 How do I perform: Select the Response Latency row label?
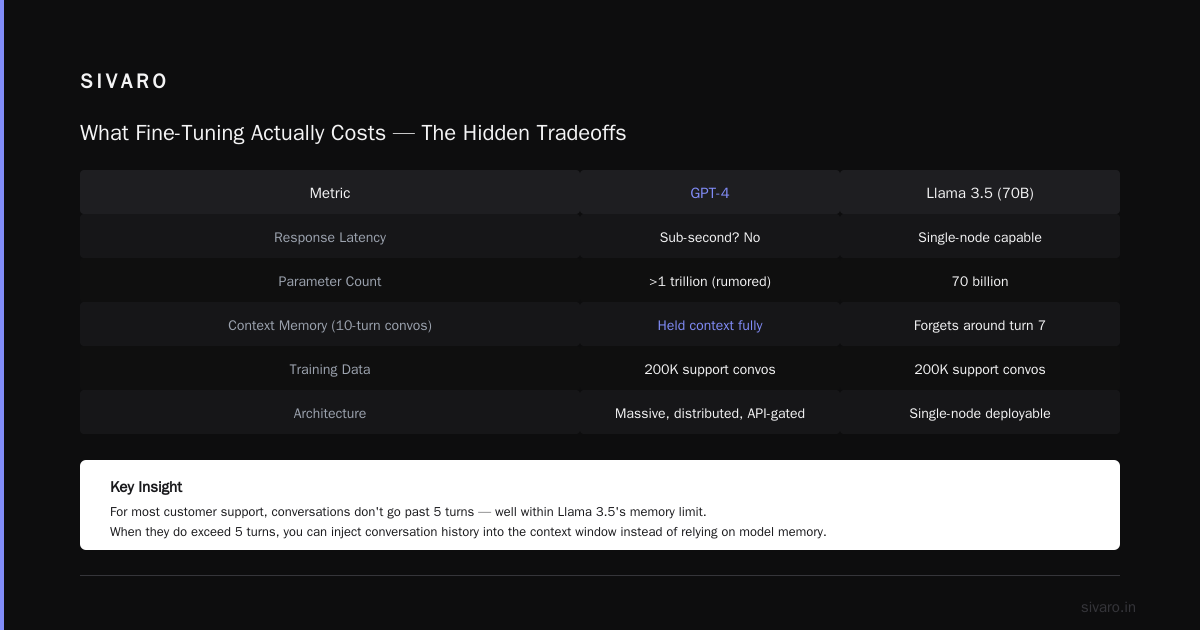pyautogui.click(x=330, y=237)
